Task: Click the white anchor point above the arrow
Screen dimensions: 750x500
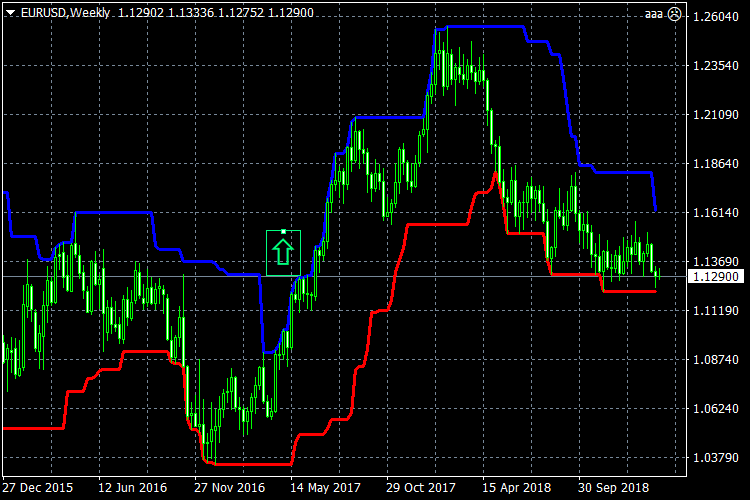Action: point(284,232)
